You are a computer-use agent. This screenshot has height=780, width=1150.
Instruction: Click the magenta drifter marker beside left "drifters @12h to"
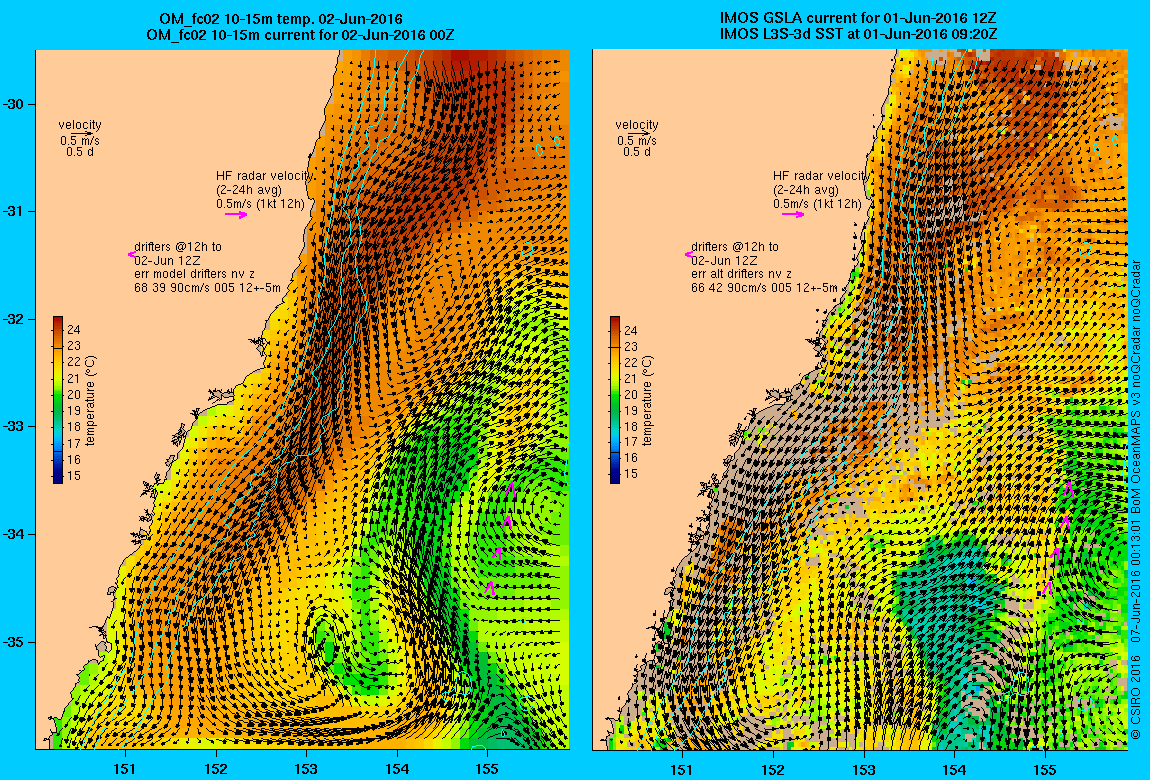point(131,254)
